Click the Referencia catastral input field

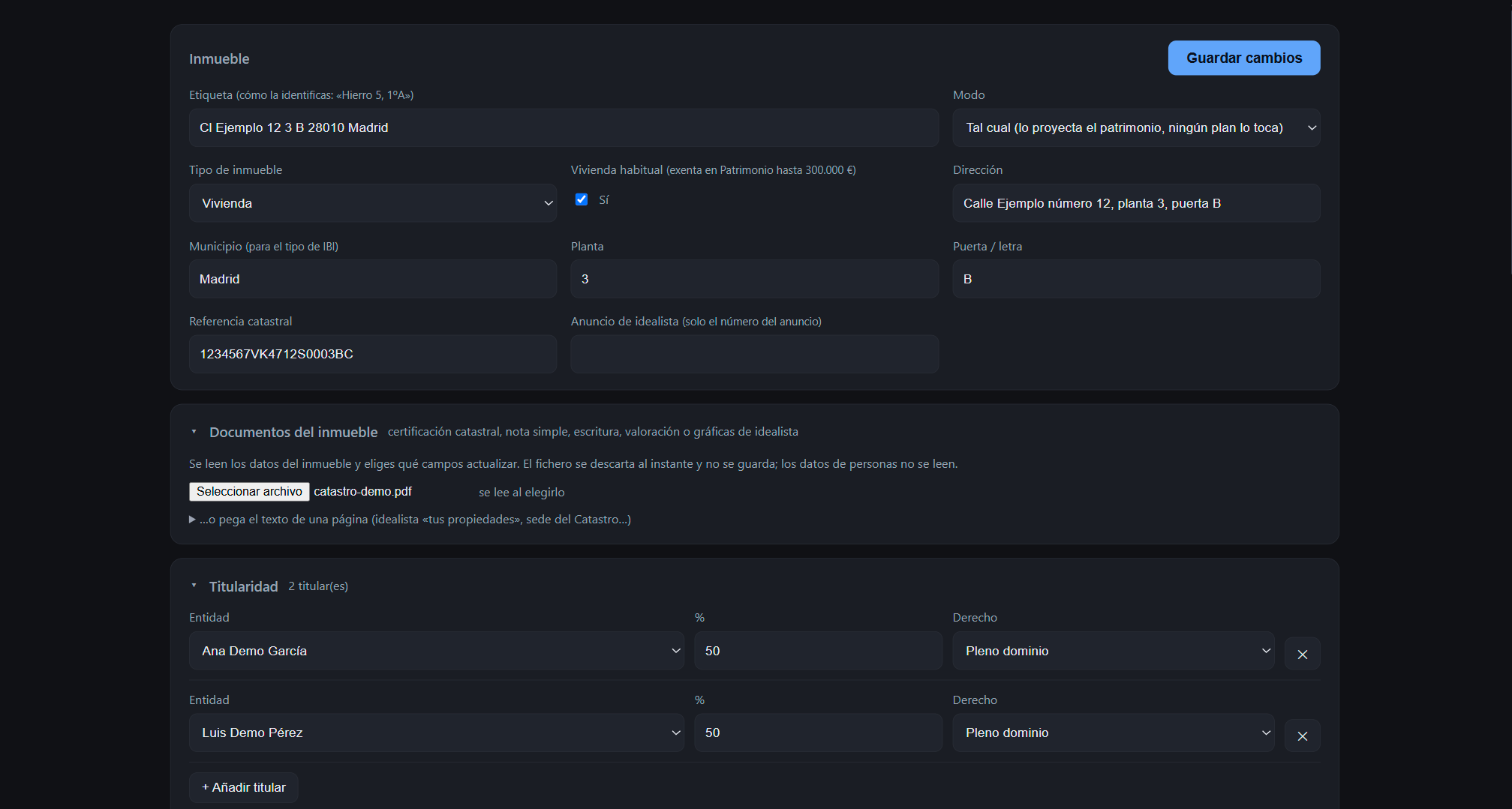click(x=372, y=354)
